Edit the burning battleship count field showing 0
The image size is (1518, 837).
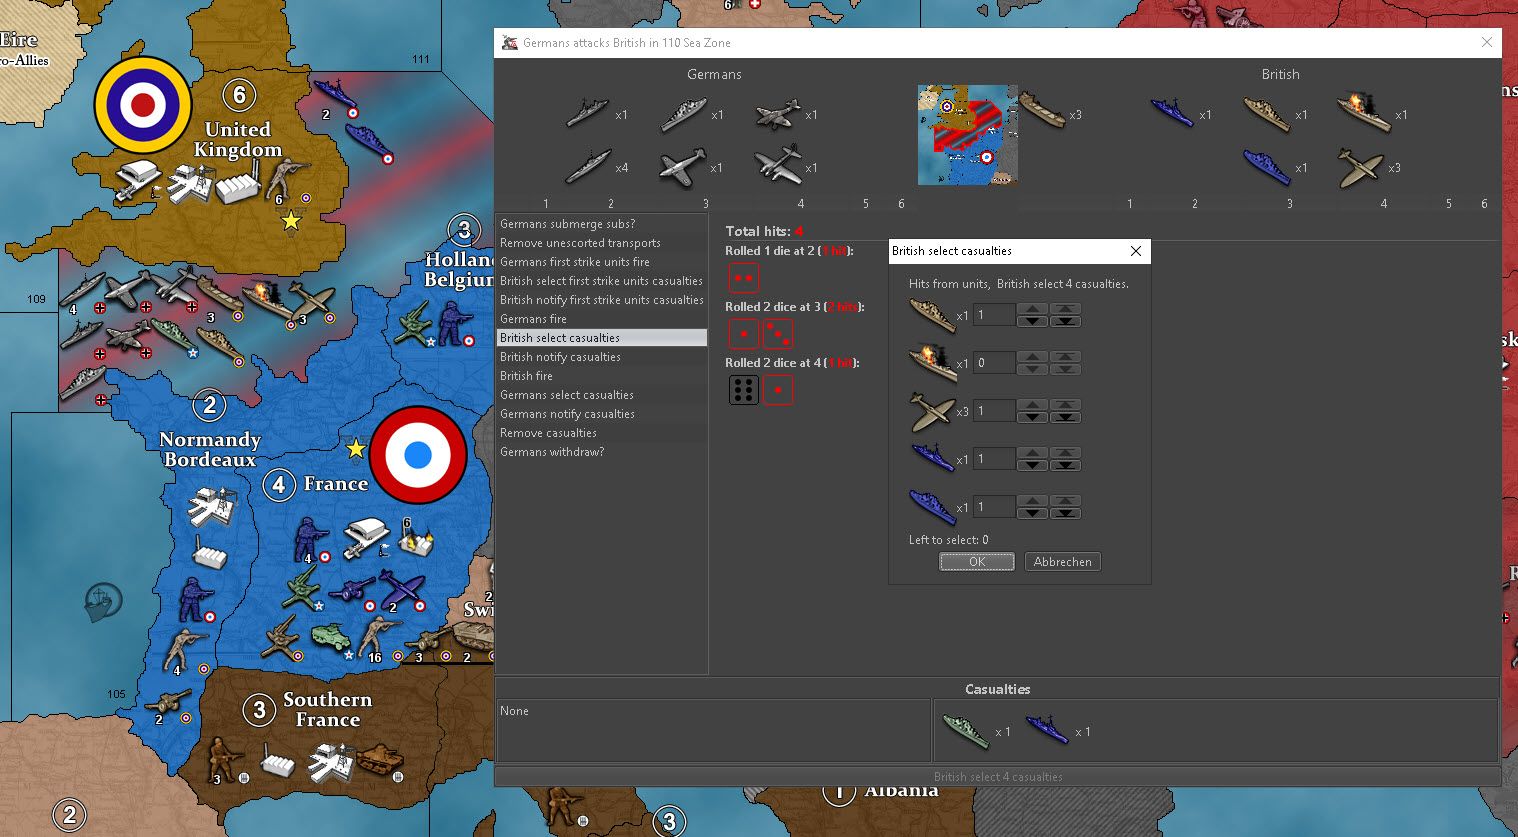tap(994, 363)
